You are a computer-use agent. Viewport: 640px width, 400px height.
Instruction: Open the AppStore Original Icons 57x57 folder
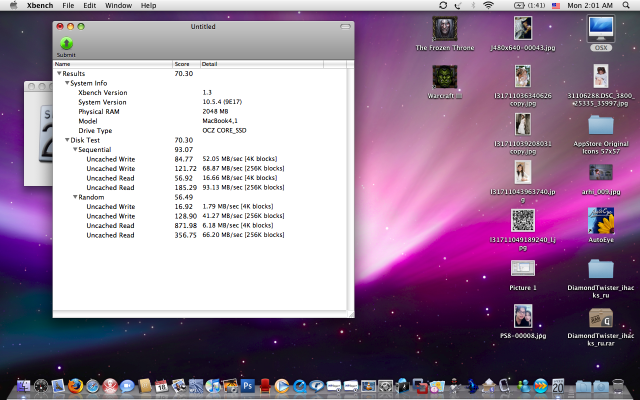[x=601, y=125]
